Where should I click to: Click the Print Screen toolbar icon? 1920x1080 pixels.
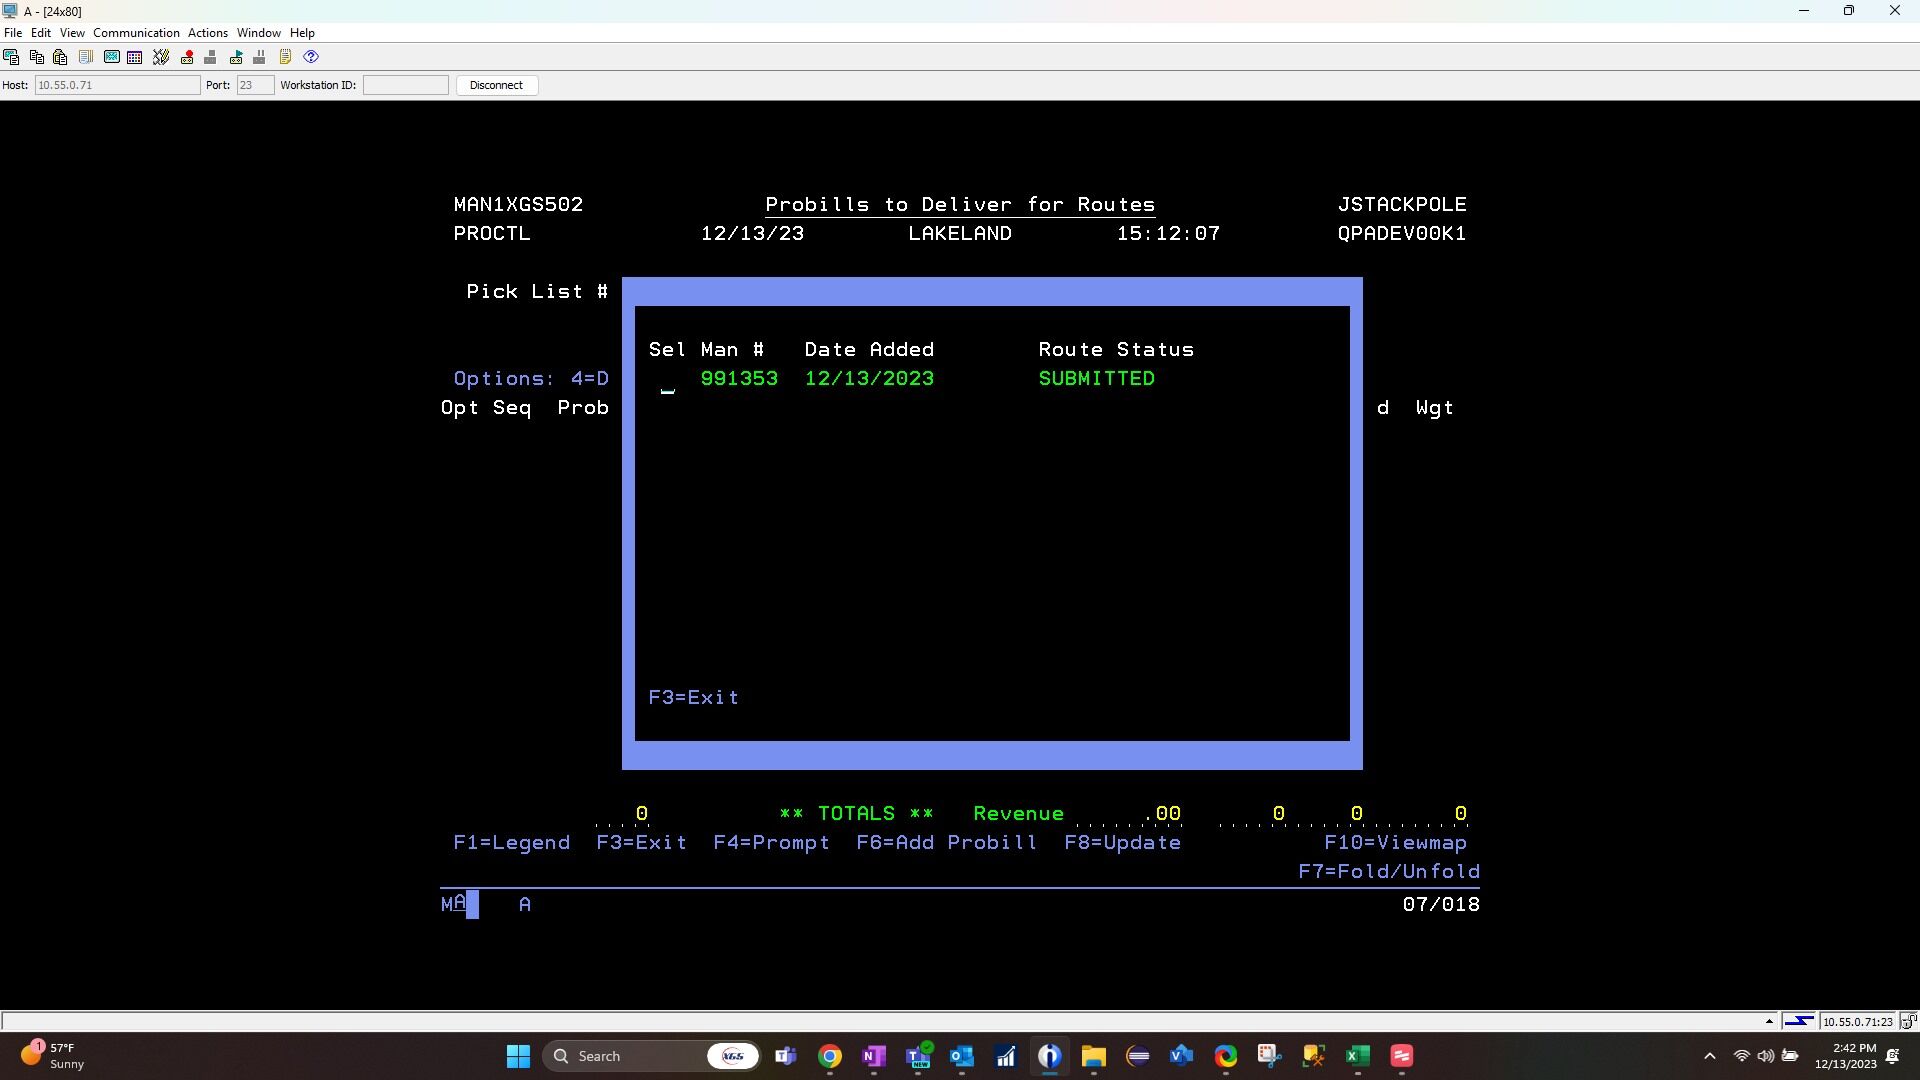[11, 57]
